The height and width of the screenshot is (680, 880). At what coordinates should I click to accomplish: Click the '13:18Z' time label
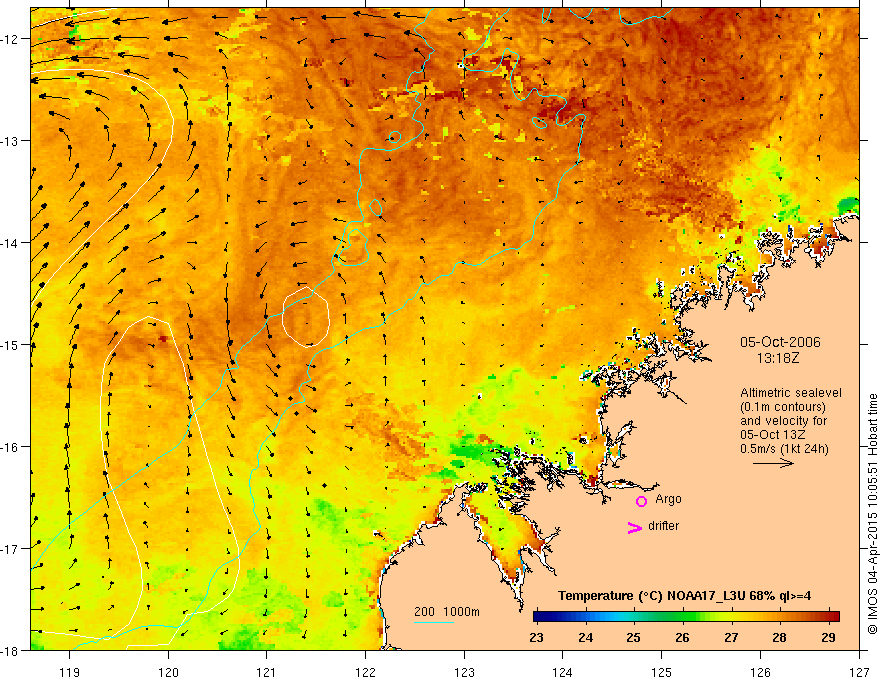pyautogui.click(x=777, y=358)
